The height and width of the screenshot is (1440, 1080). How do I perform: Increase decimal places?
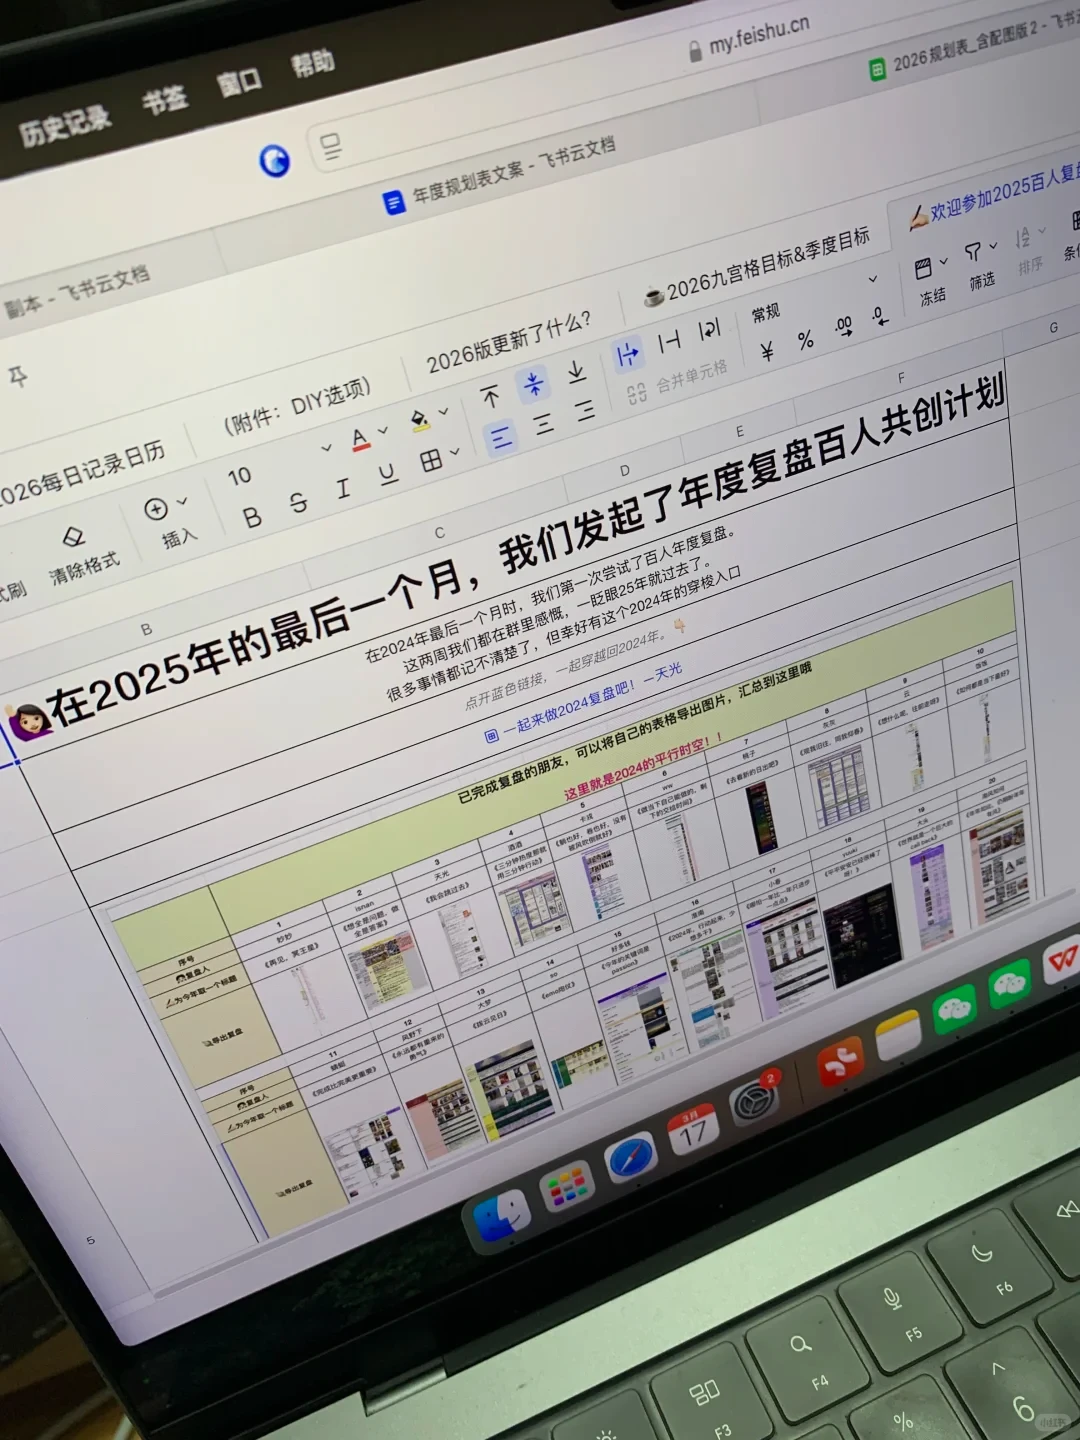(x=844, y=326)
